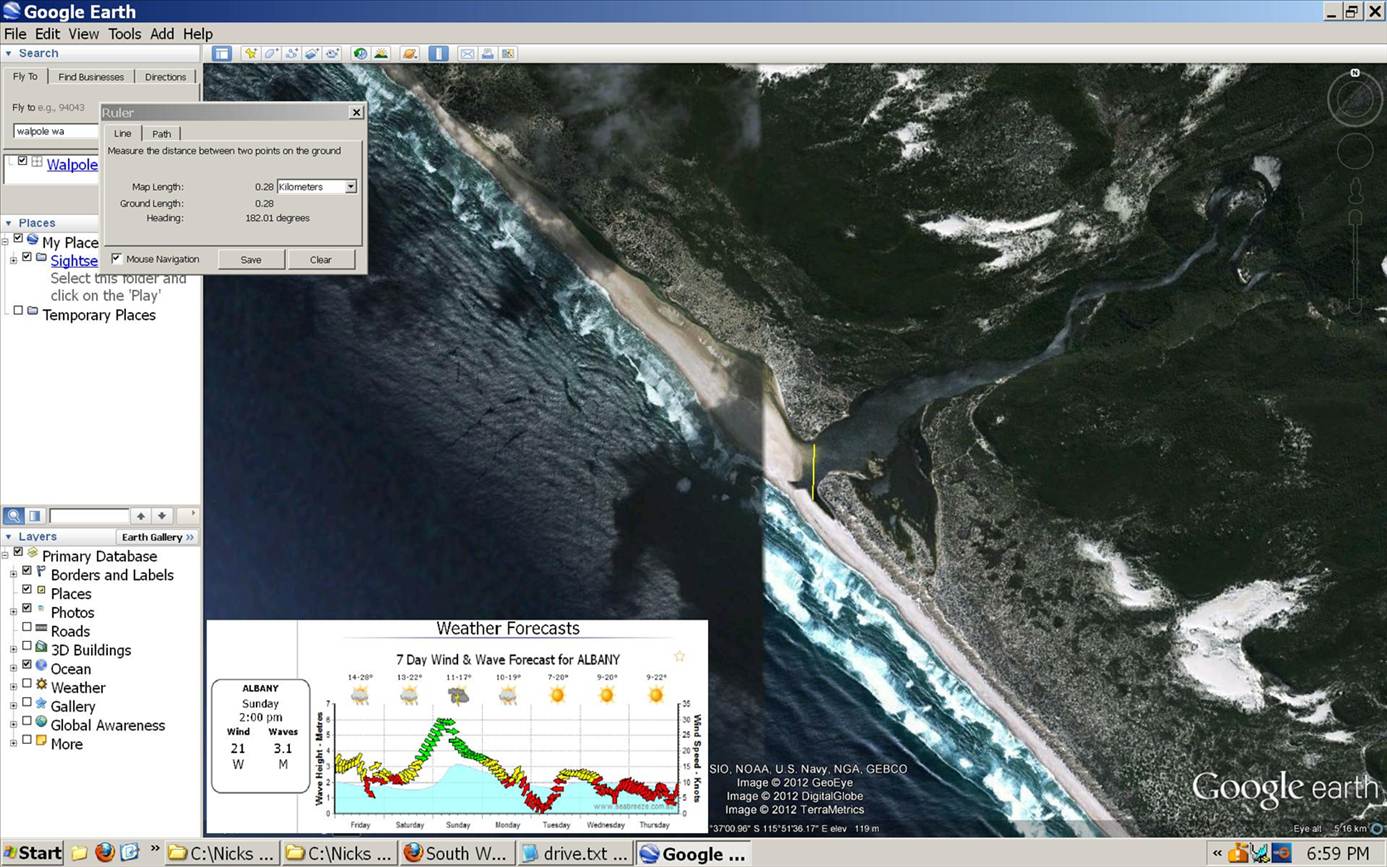
Task: Uncheck the Mouse Navigation checkbox
Action: pyautogui.click(x=117, y=259)
